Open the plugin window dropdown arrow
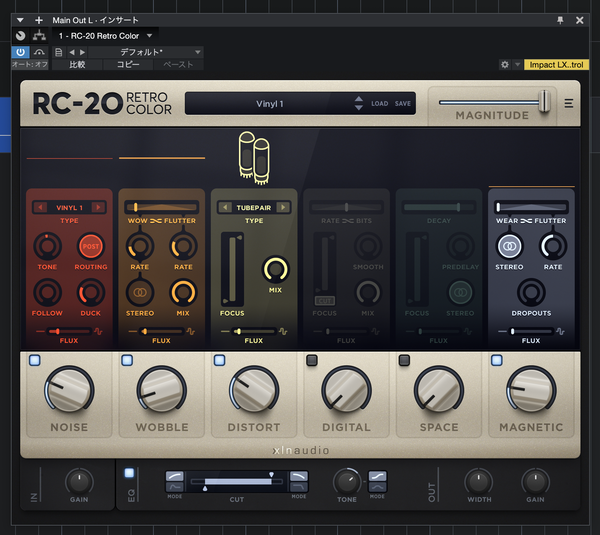600x535 pixels. 20,20
